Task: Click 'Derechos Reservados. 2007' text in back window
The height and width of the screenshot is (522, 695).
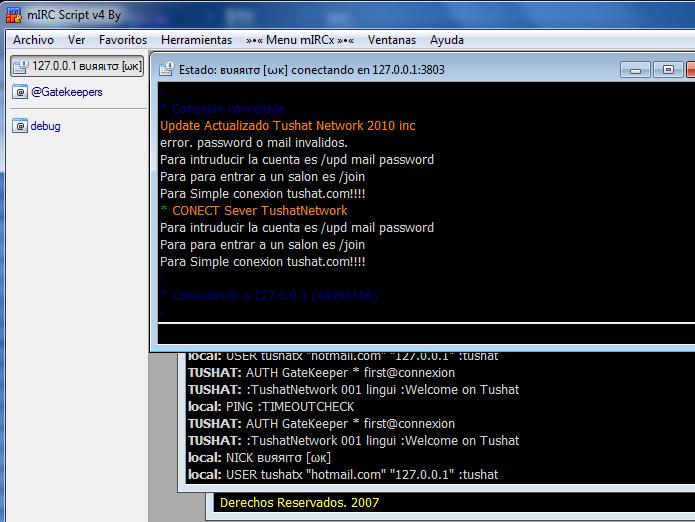Action: 300,503
